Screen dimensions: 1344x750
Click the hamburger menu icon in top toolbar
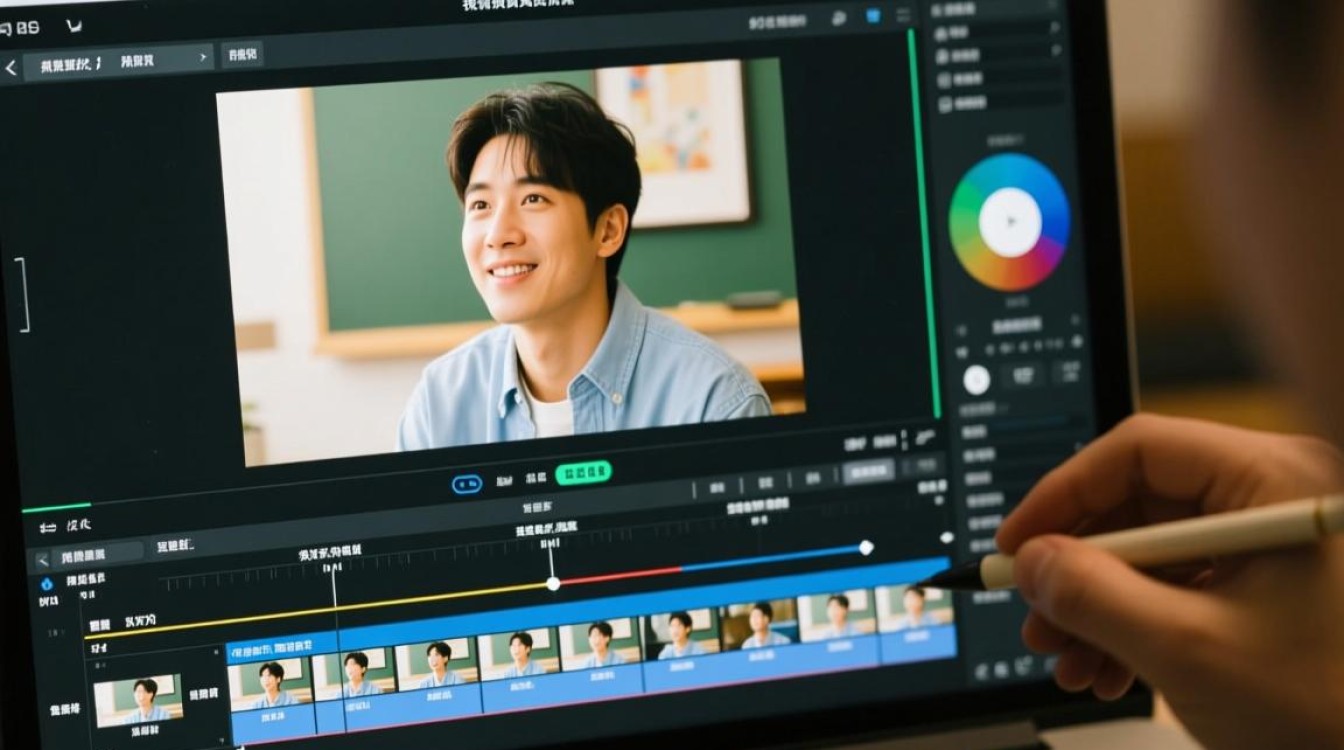pos(903,15)
